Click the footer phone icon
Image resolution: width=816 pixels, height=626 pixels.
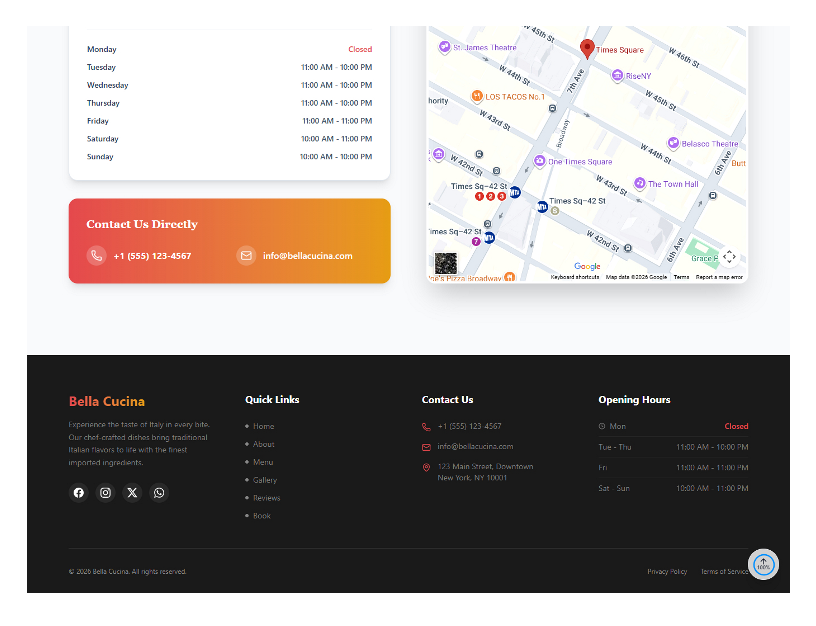[426, 427]
